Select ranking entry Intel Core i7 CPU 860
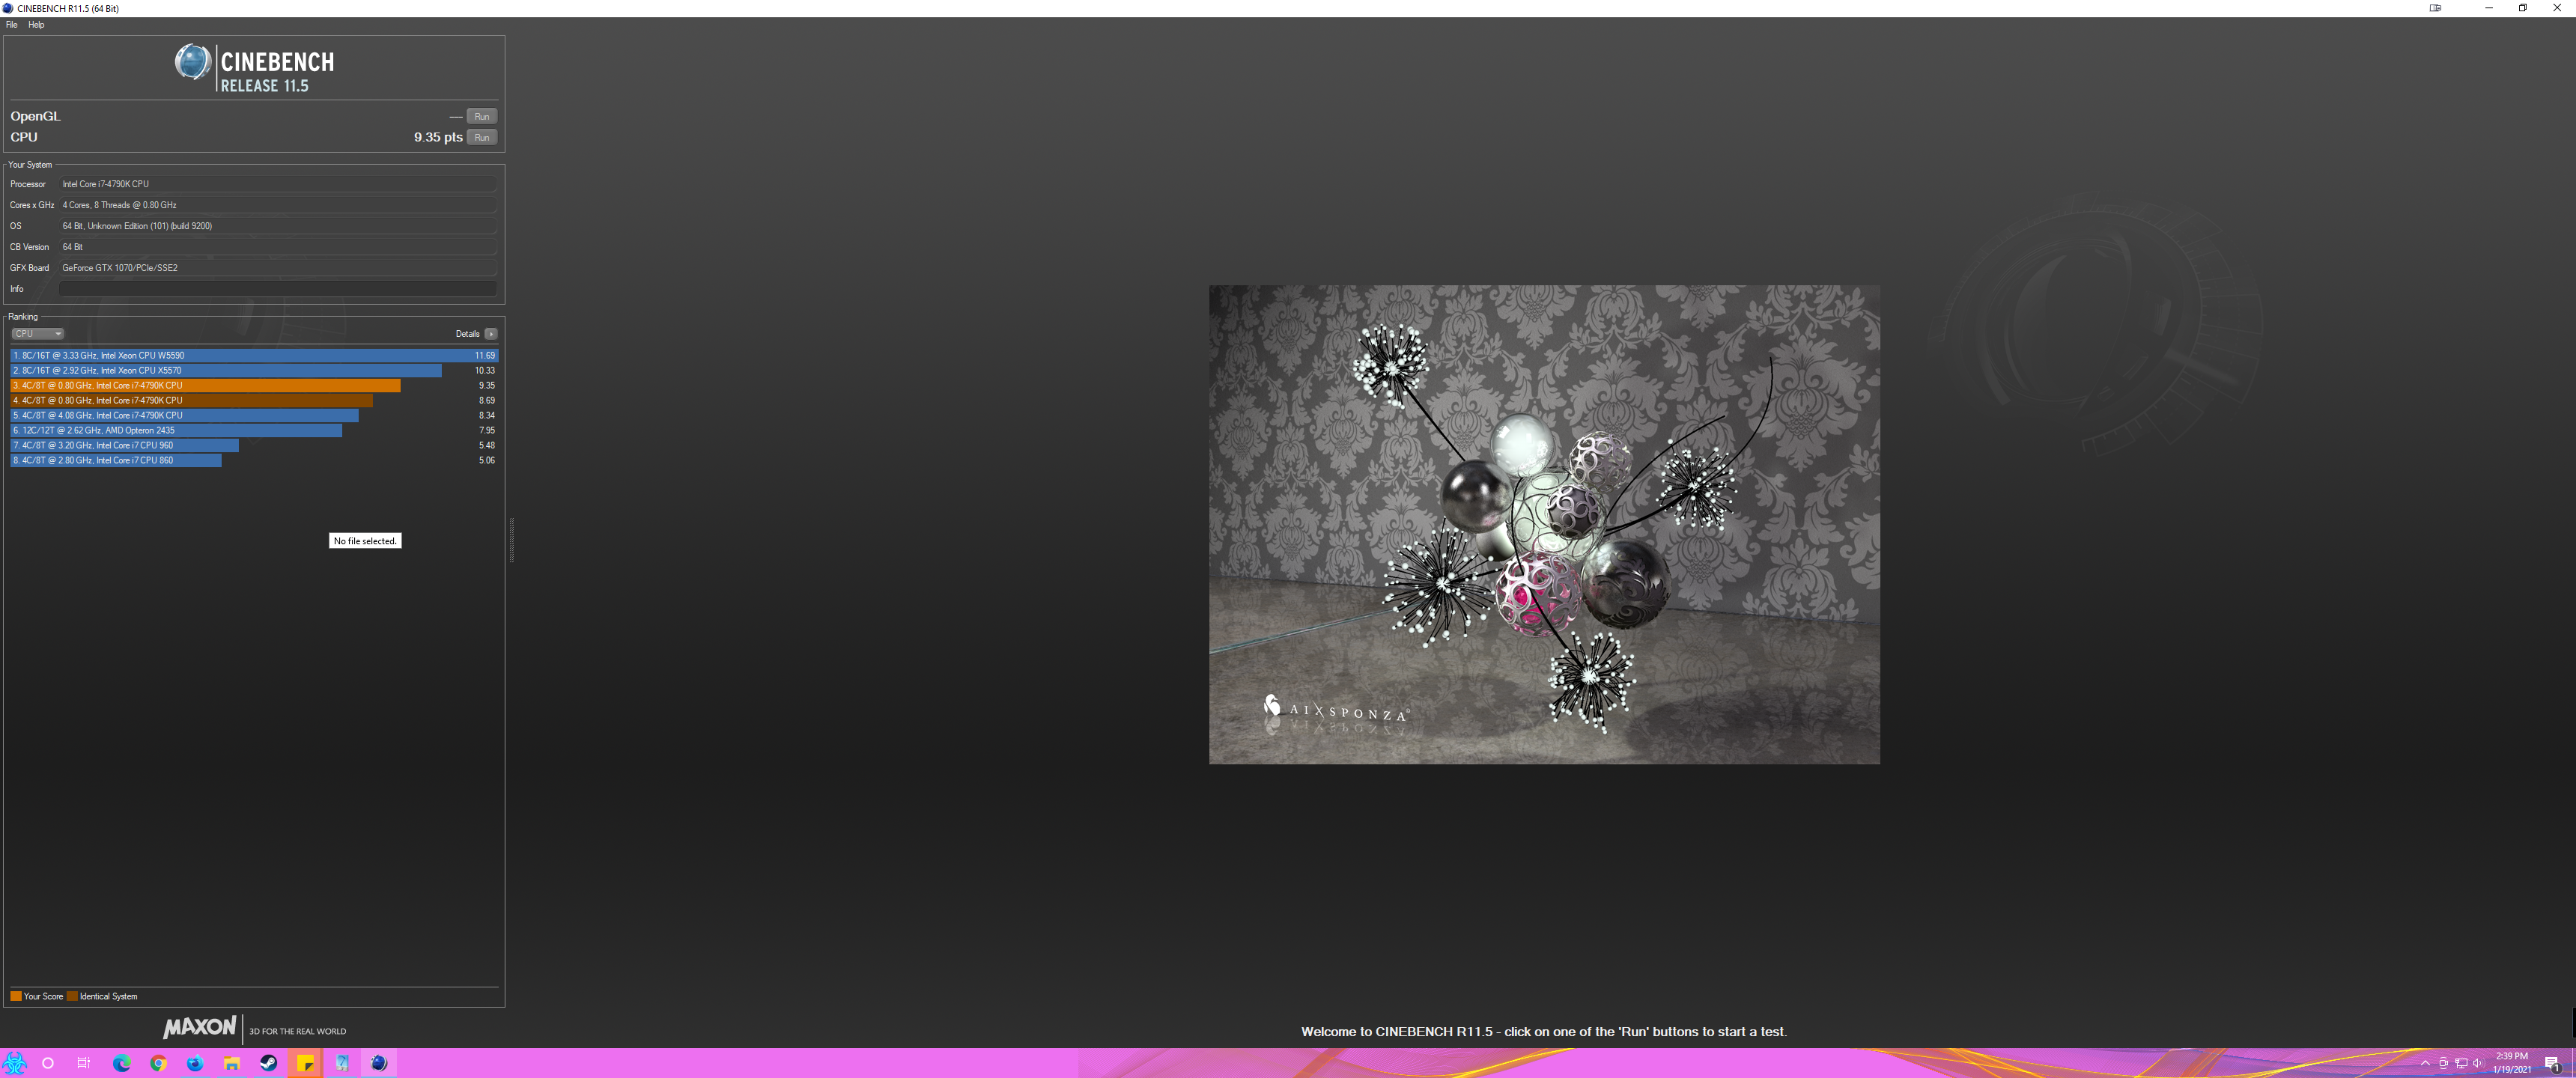The width and height of the screenshot is (2576, 1078). tap(254, 460)
